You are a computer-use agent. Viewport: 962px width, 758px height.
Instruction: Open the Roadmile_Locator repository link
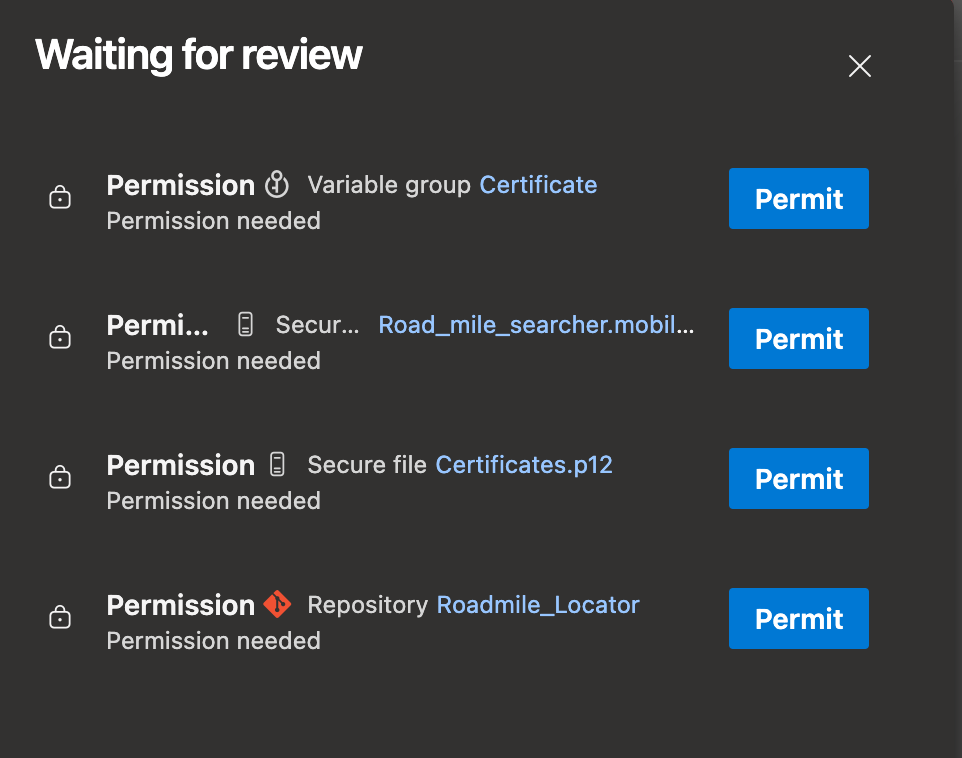click(x=538, y=605)
